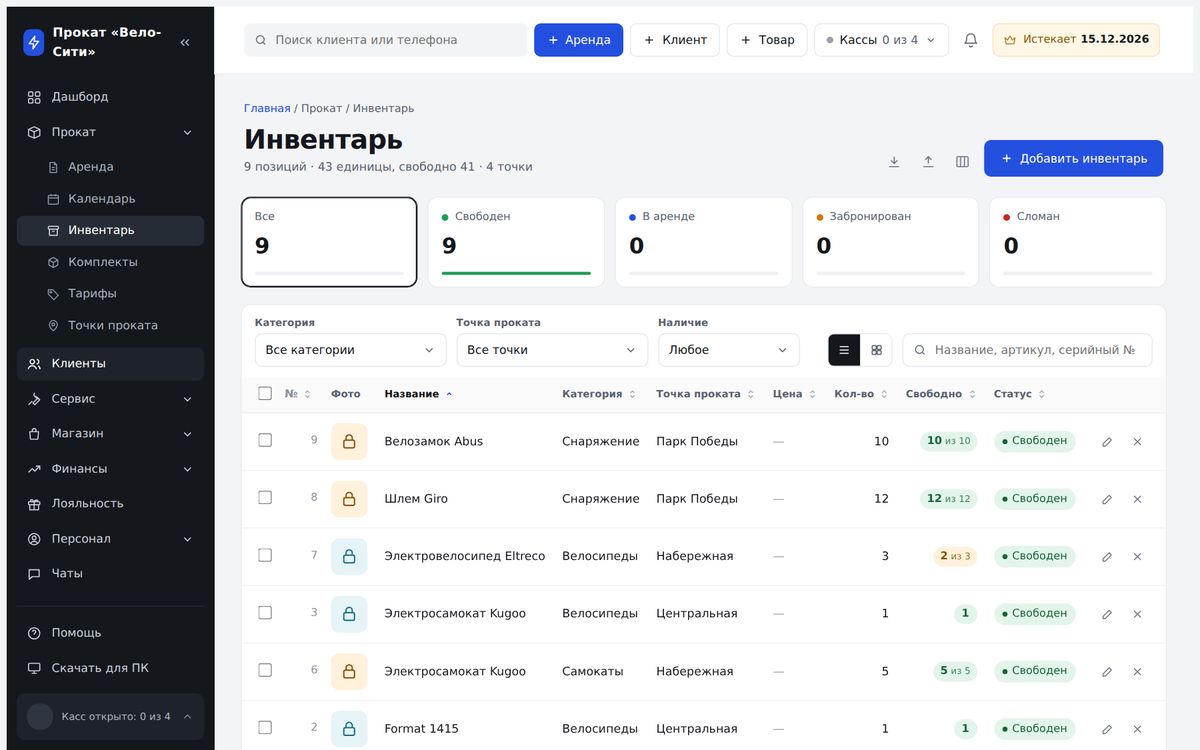The image size is (1200, 750).
Task: Select the В аренде filter card
Action: (703, 242)
